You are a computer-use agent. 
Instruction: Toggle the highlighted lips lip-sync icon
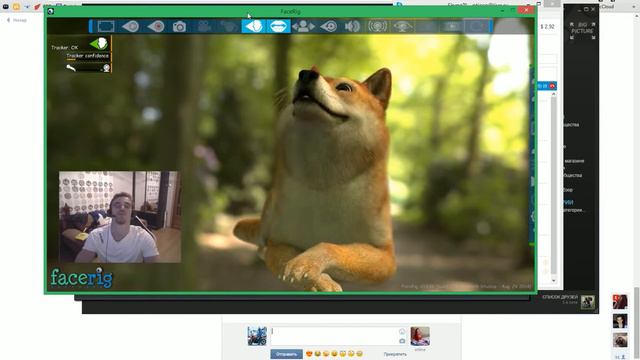pyautogui.click(x=278, y=27)
